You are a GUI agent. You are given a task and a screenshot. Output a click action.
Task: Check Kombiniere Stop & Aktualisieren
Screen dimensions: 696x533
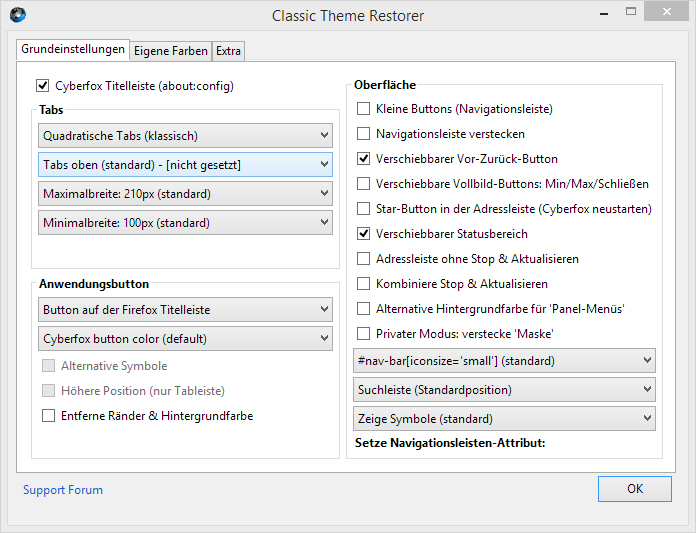tap(364, 284)
